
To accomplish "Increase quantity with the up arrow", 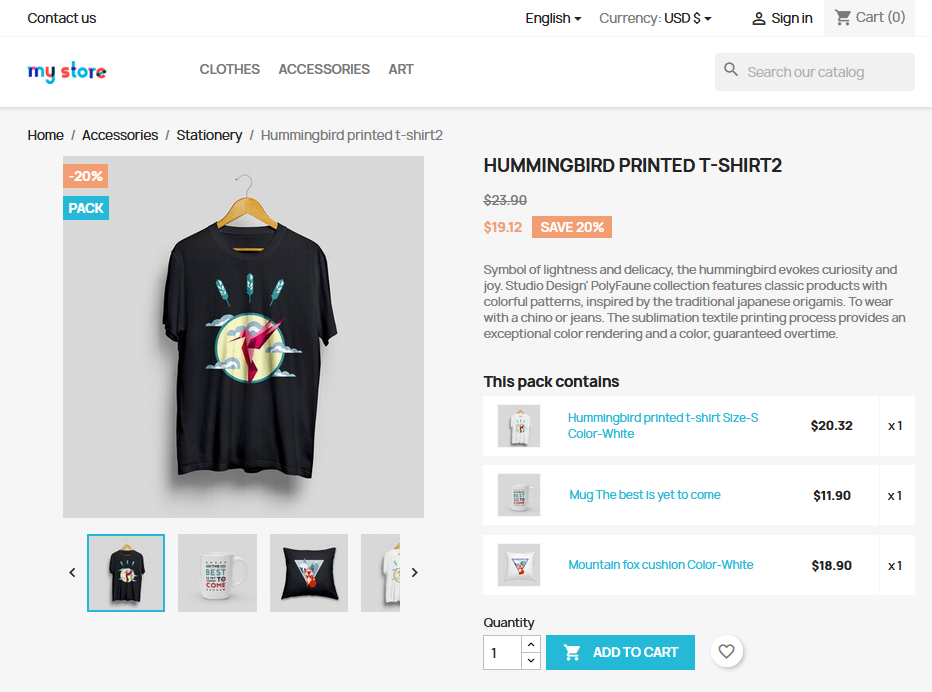I will coord(531,644).
